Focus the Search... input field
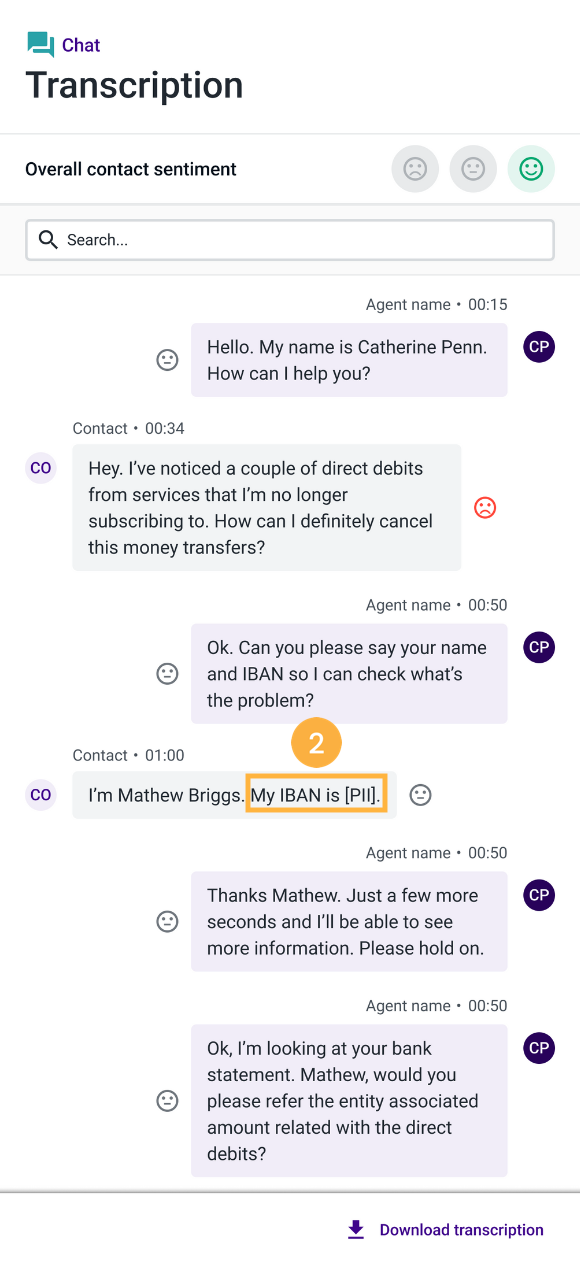 [290, 240]
